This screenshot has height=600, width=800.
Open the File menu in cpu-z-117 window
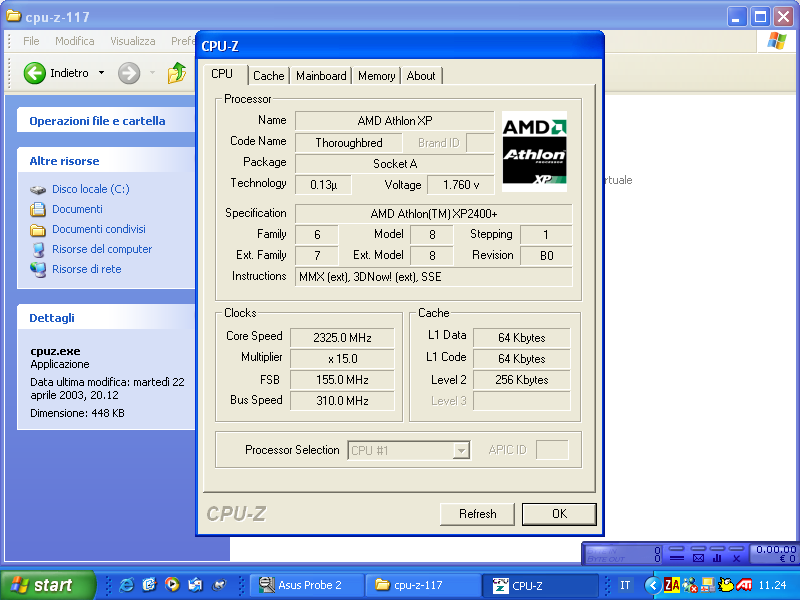31,41
